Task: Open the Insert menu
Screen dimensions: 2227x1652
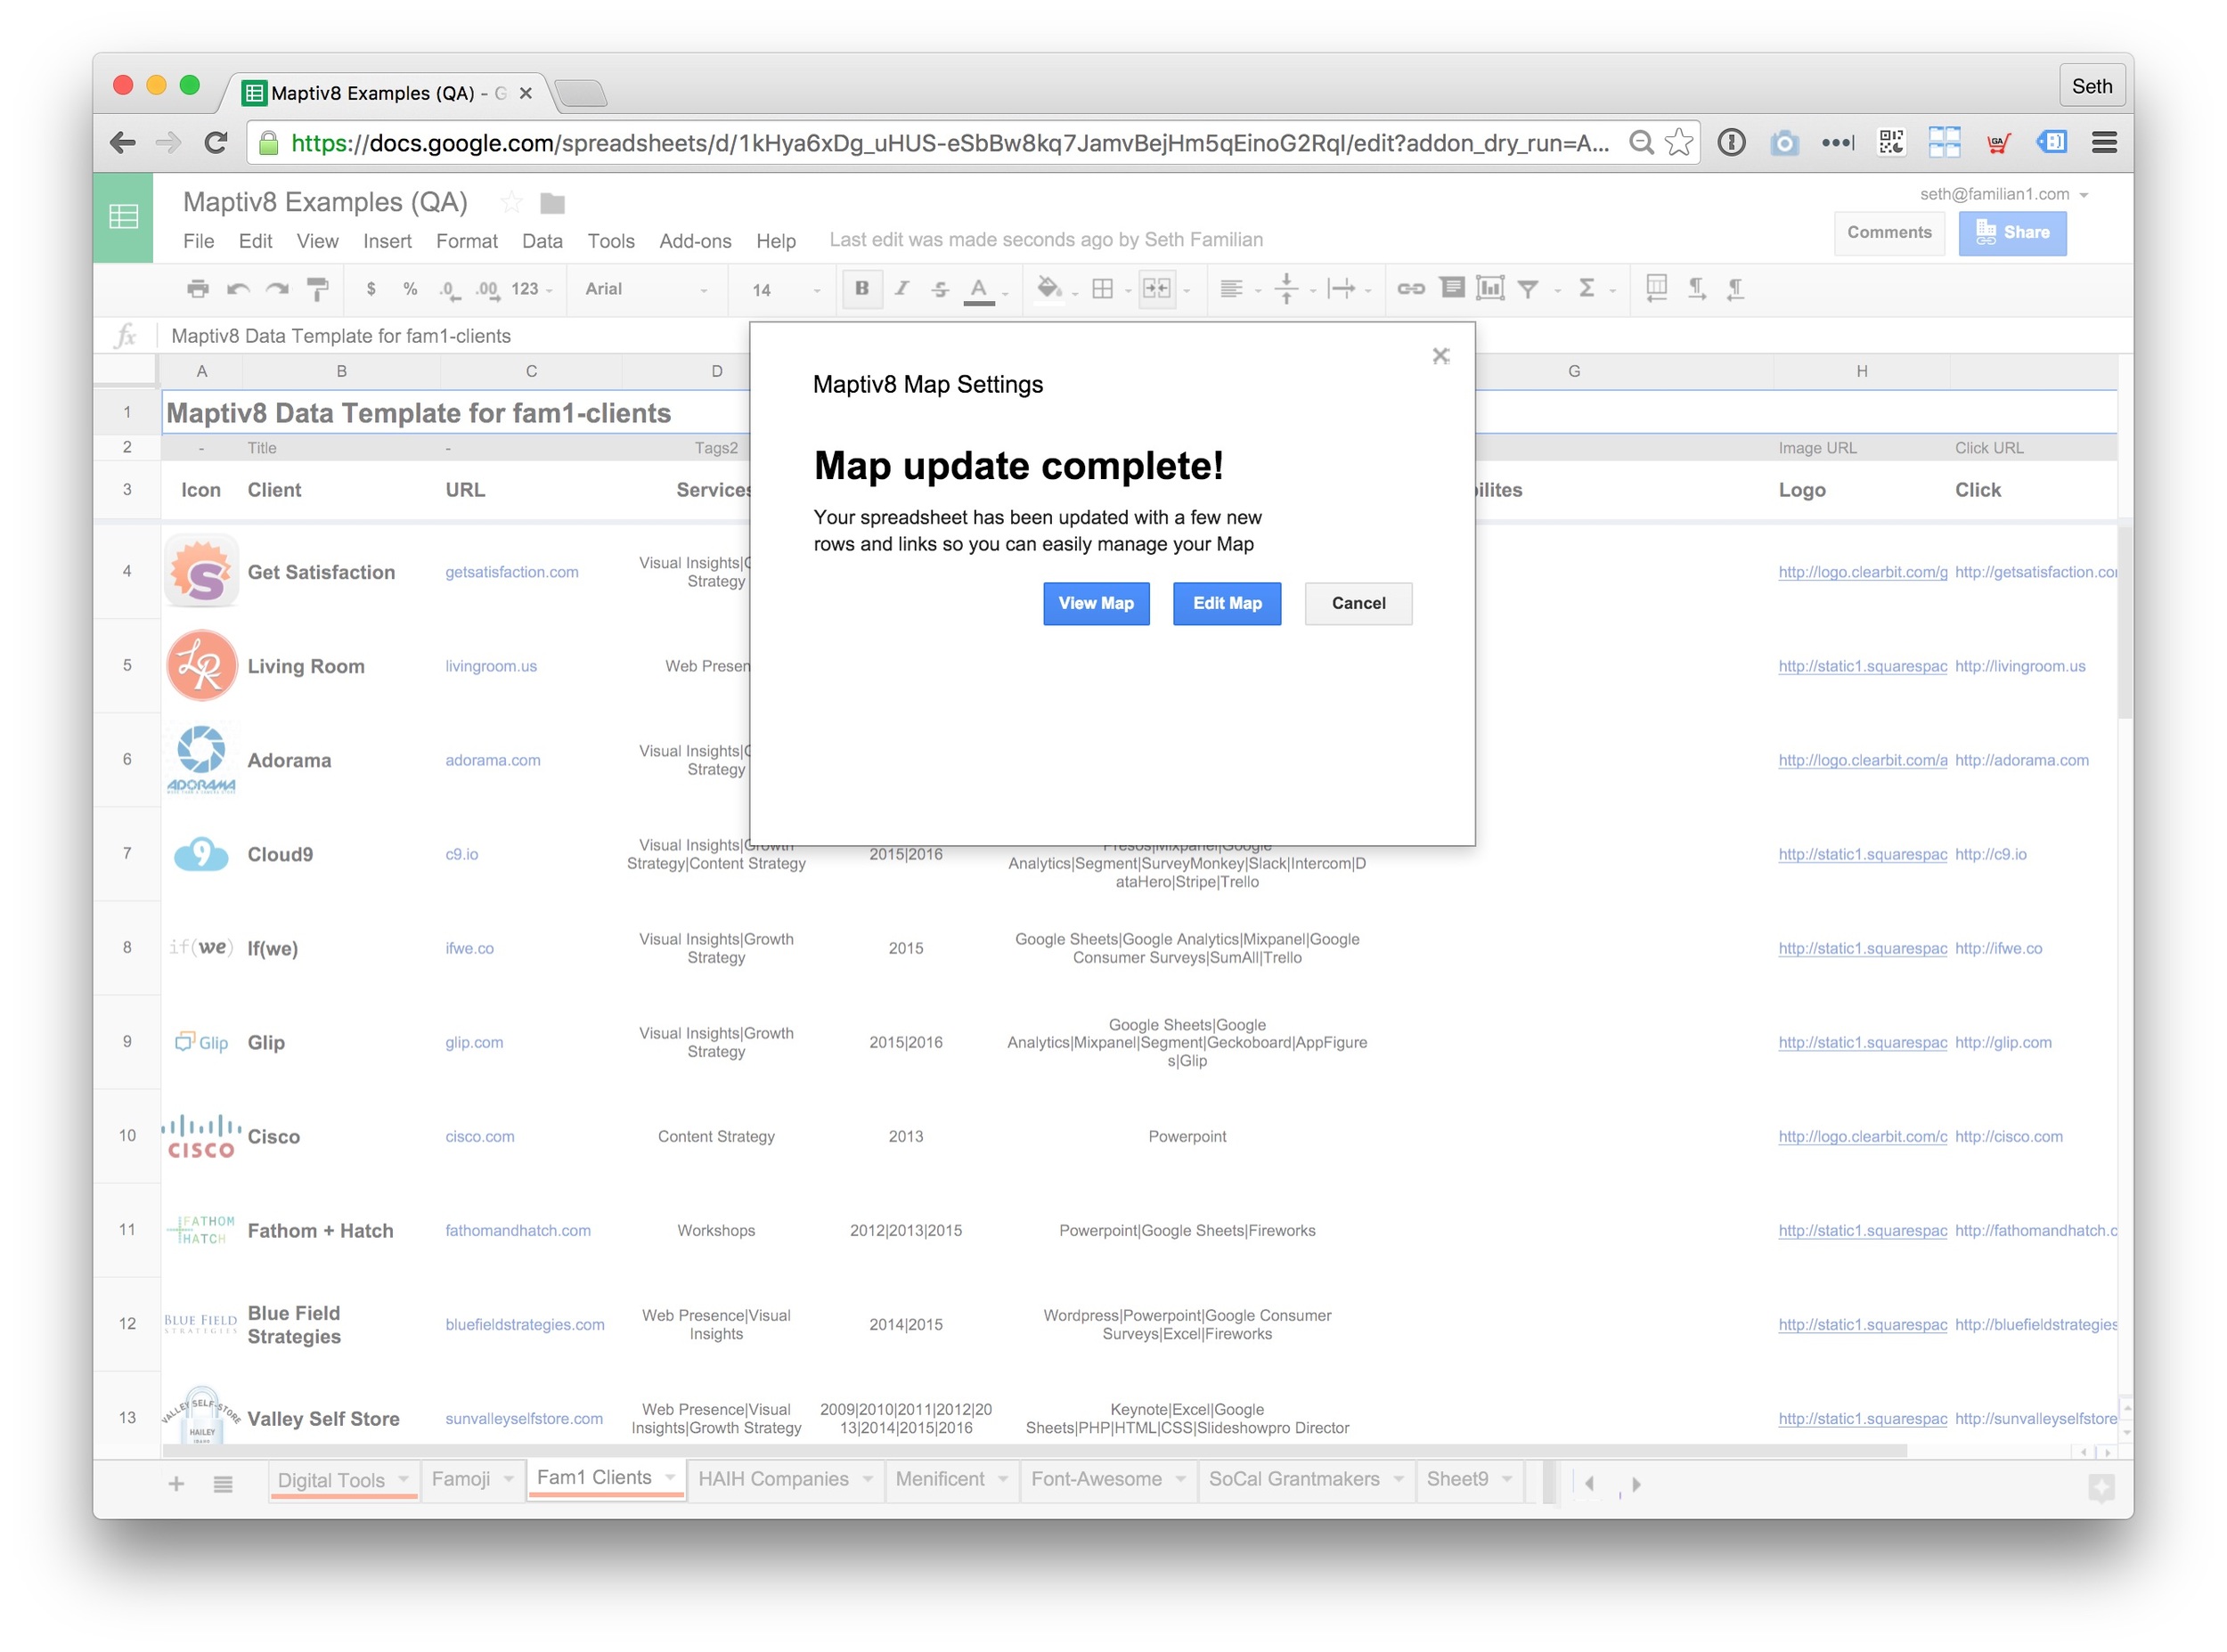Action: click(x=387, y=241)
